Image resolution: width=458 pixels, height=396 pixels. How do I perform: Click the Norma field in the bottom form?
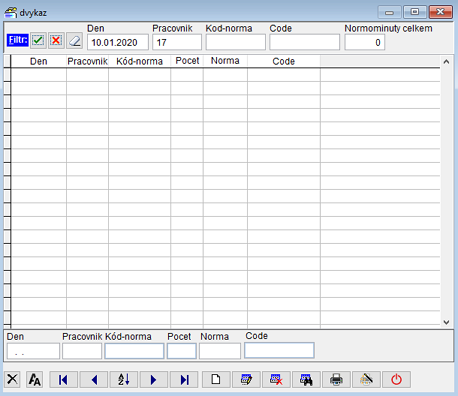tap(220, 351)
